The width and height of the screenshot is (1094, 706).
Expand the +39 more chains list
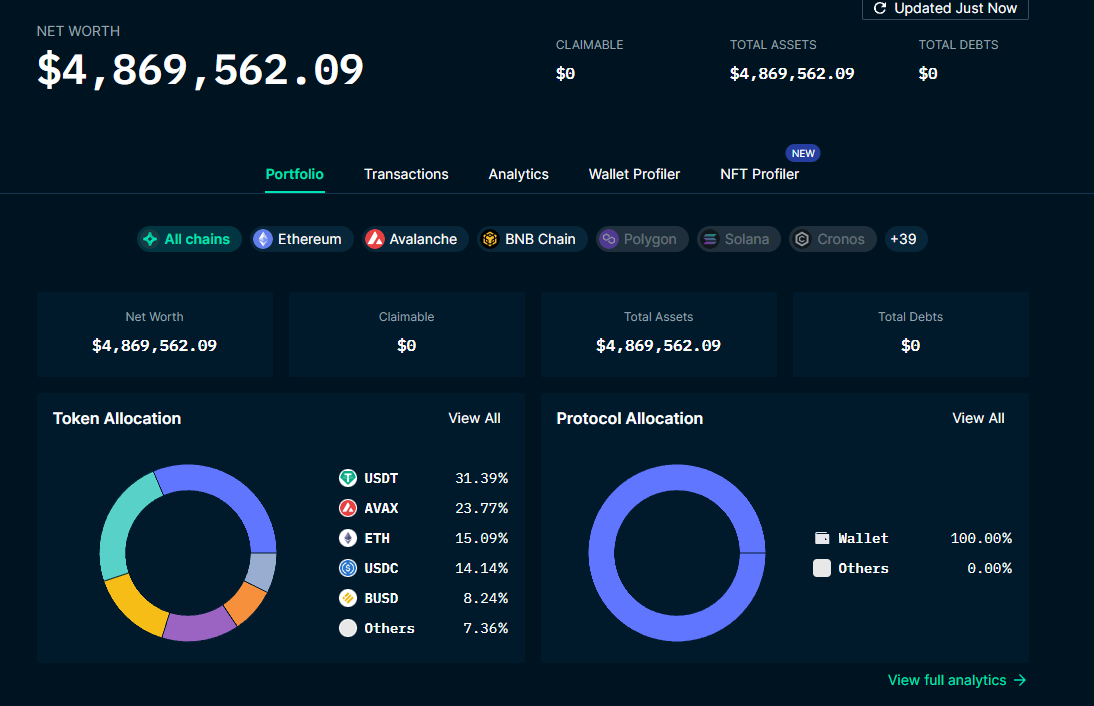903,239
